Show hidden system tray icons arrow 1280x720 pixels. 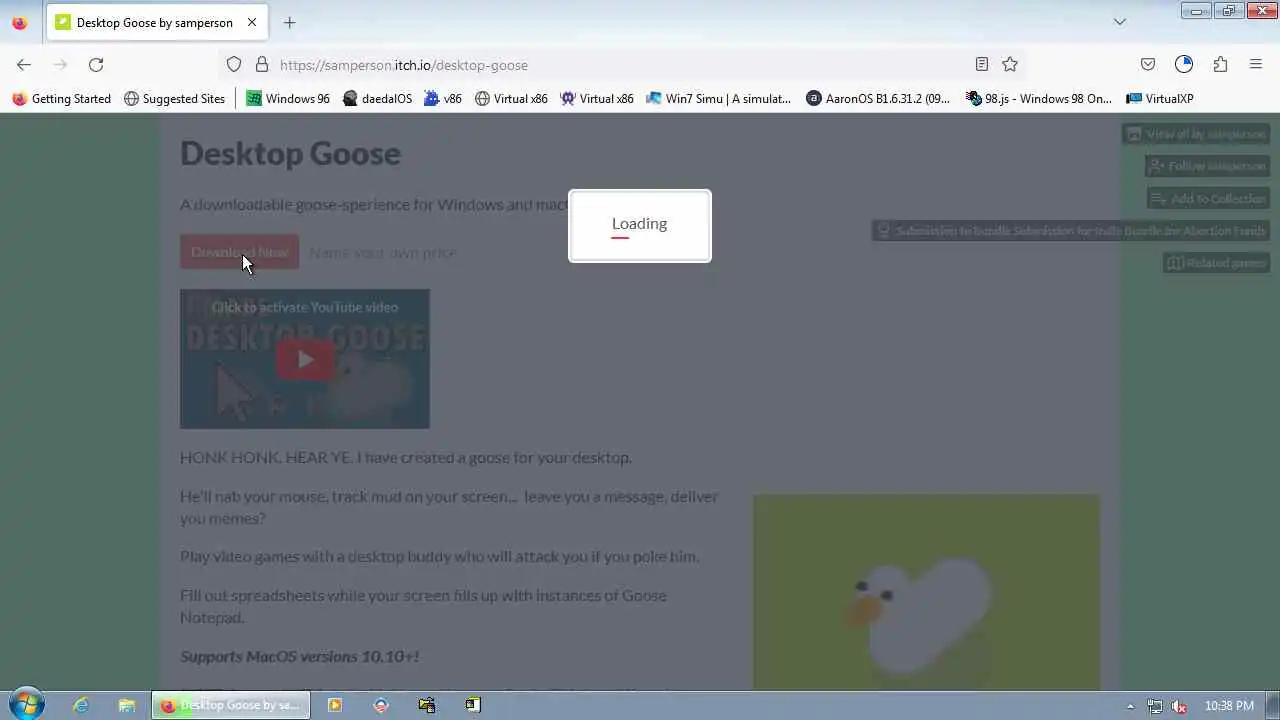[x=1130, y=706]
